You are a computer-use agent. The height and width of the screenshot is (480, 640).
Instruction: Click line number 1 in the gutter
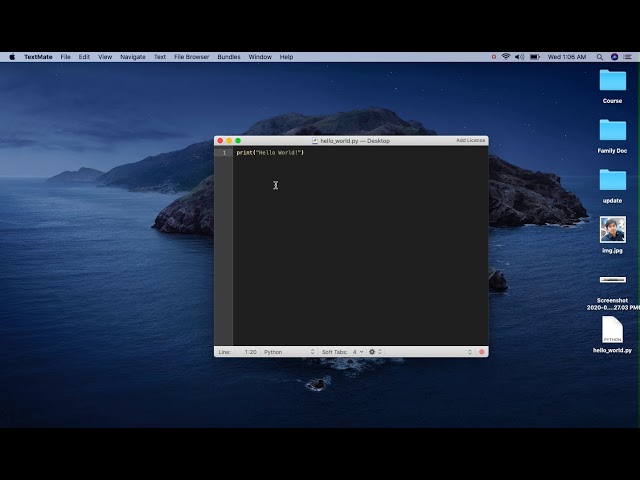coord(224,153)
